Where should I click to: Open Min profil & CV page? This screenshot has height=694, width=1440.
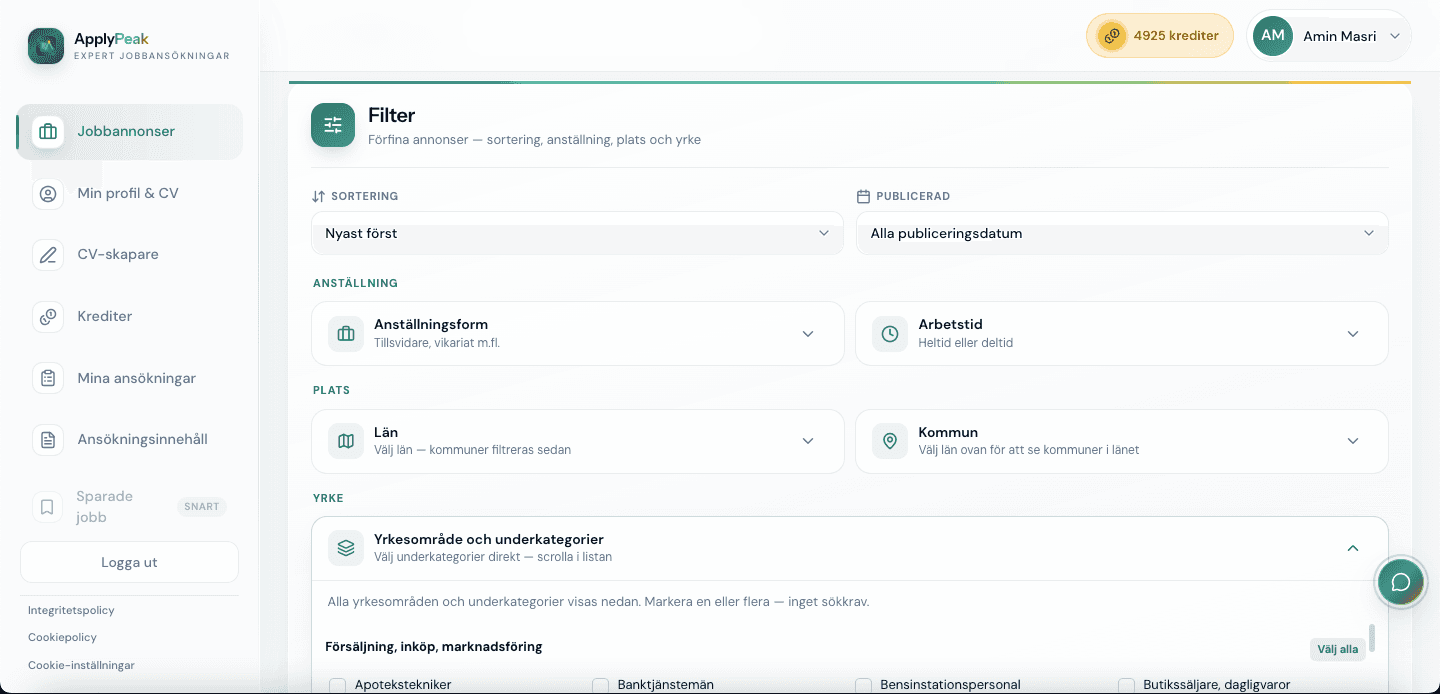point(130,194)
